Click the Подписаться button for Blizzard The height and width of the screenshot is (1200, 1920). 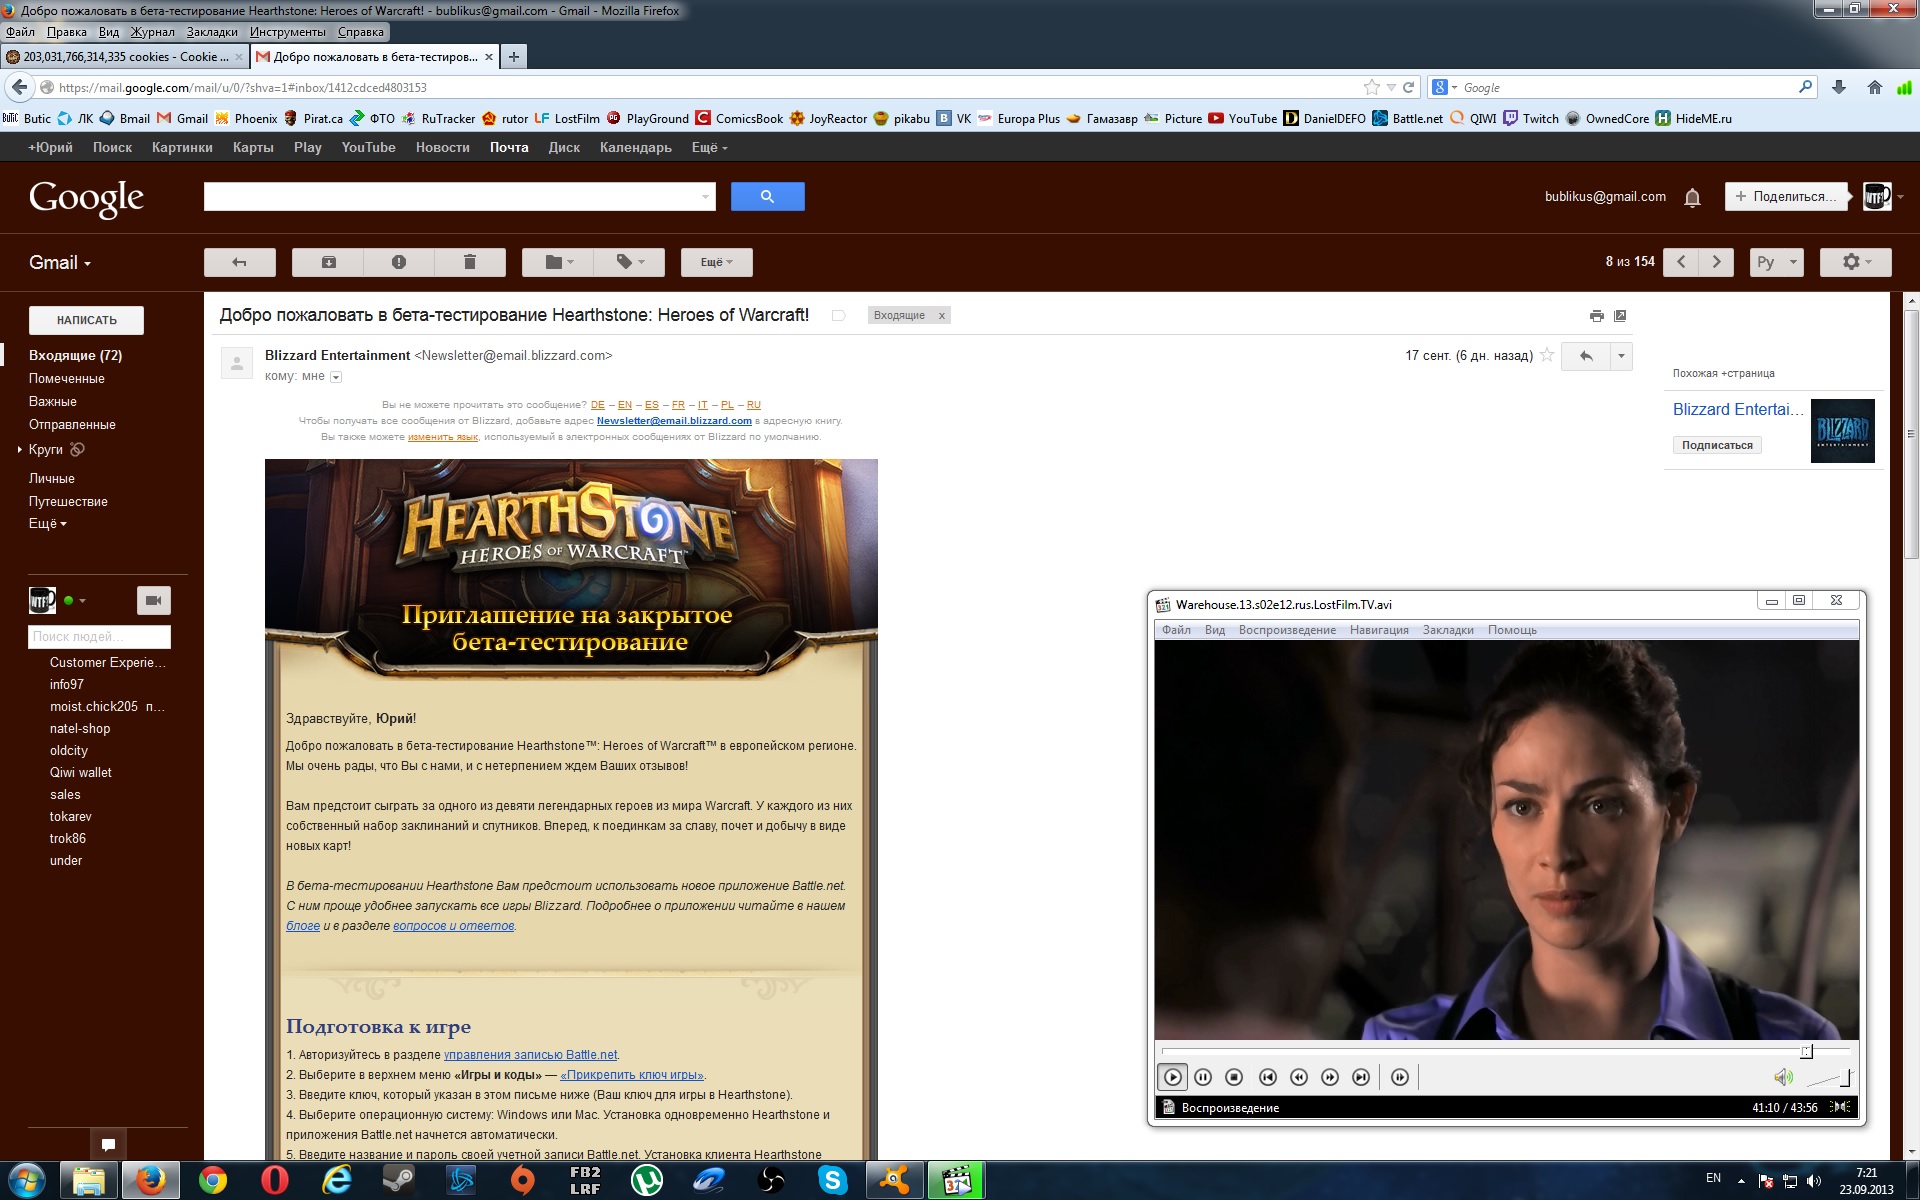point(1716,445)
